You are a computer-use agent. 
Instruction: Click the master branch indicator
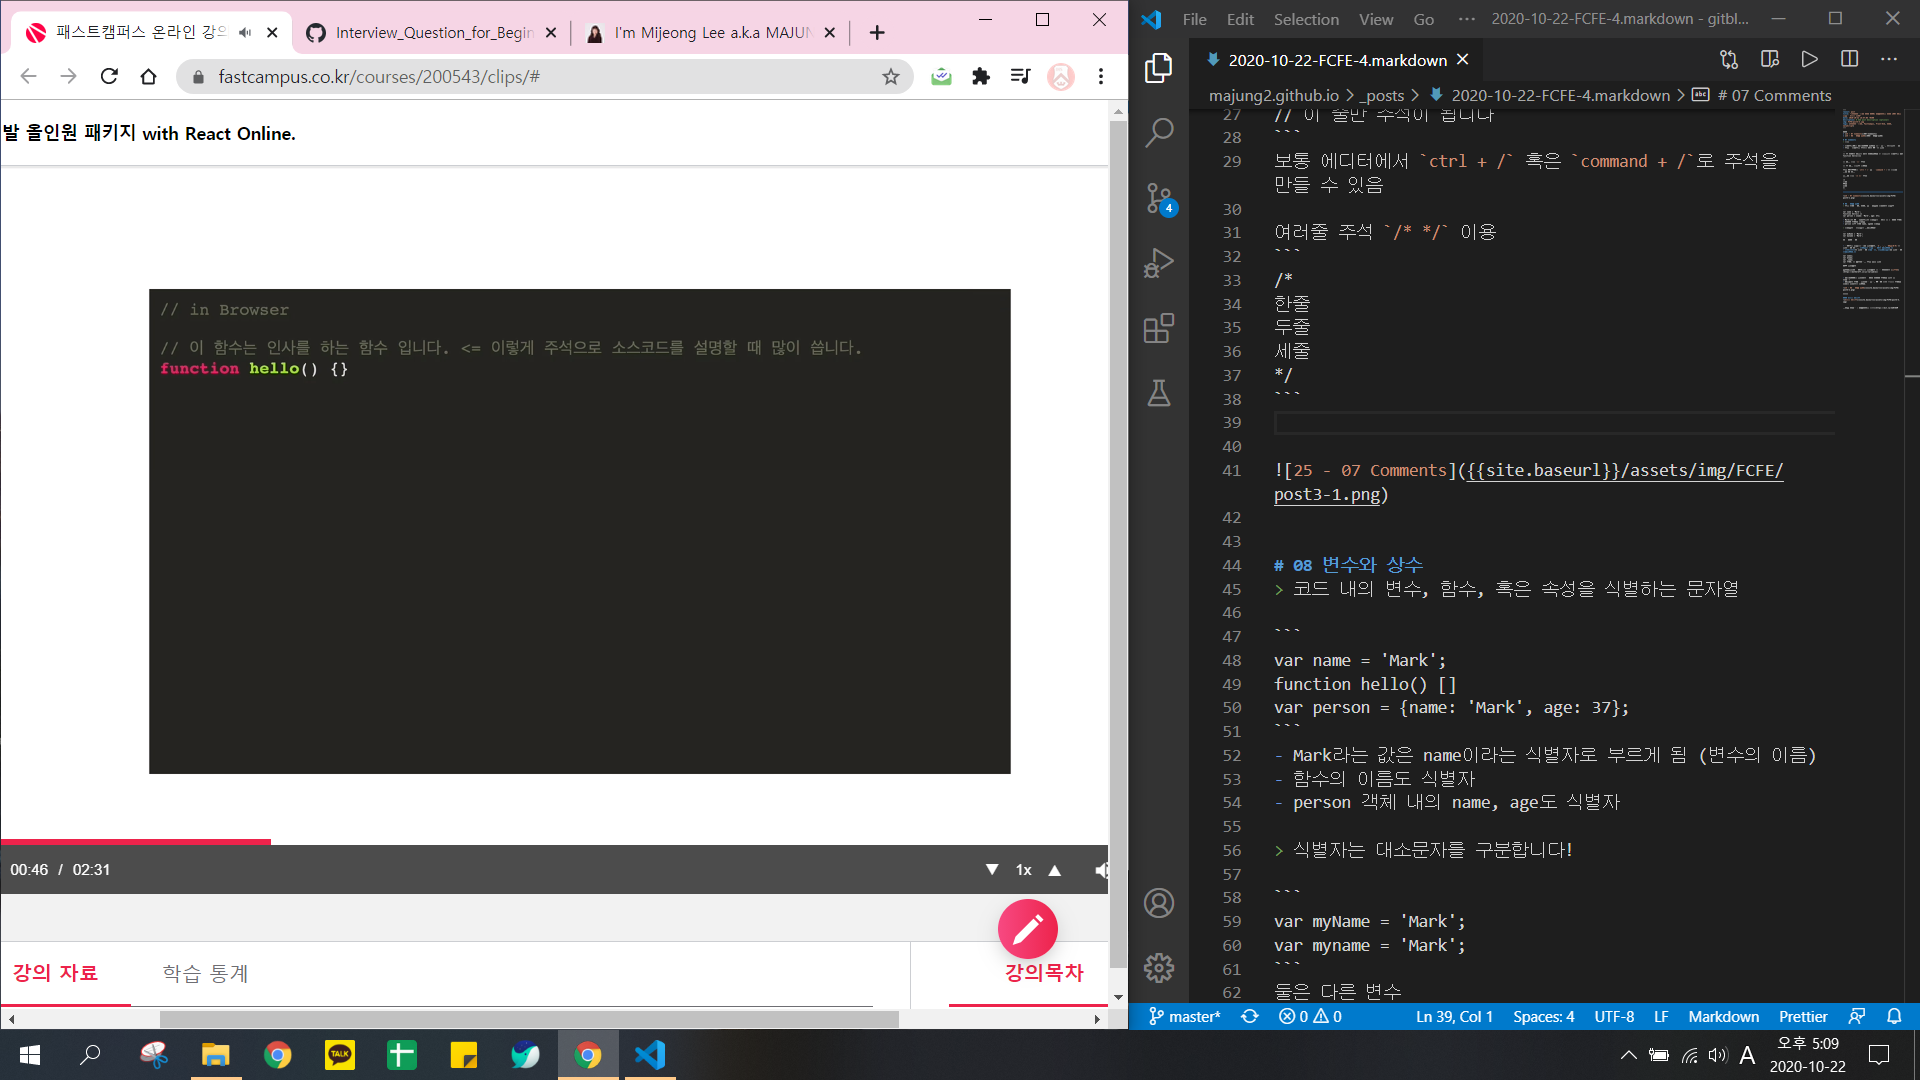point(1185,1016)
